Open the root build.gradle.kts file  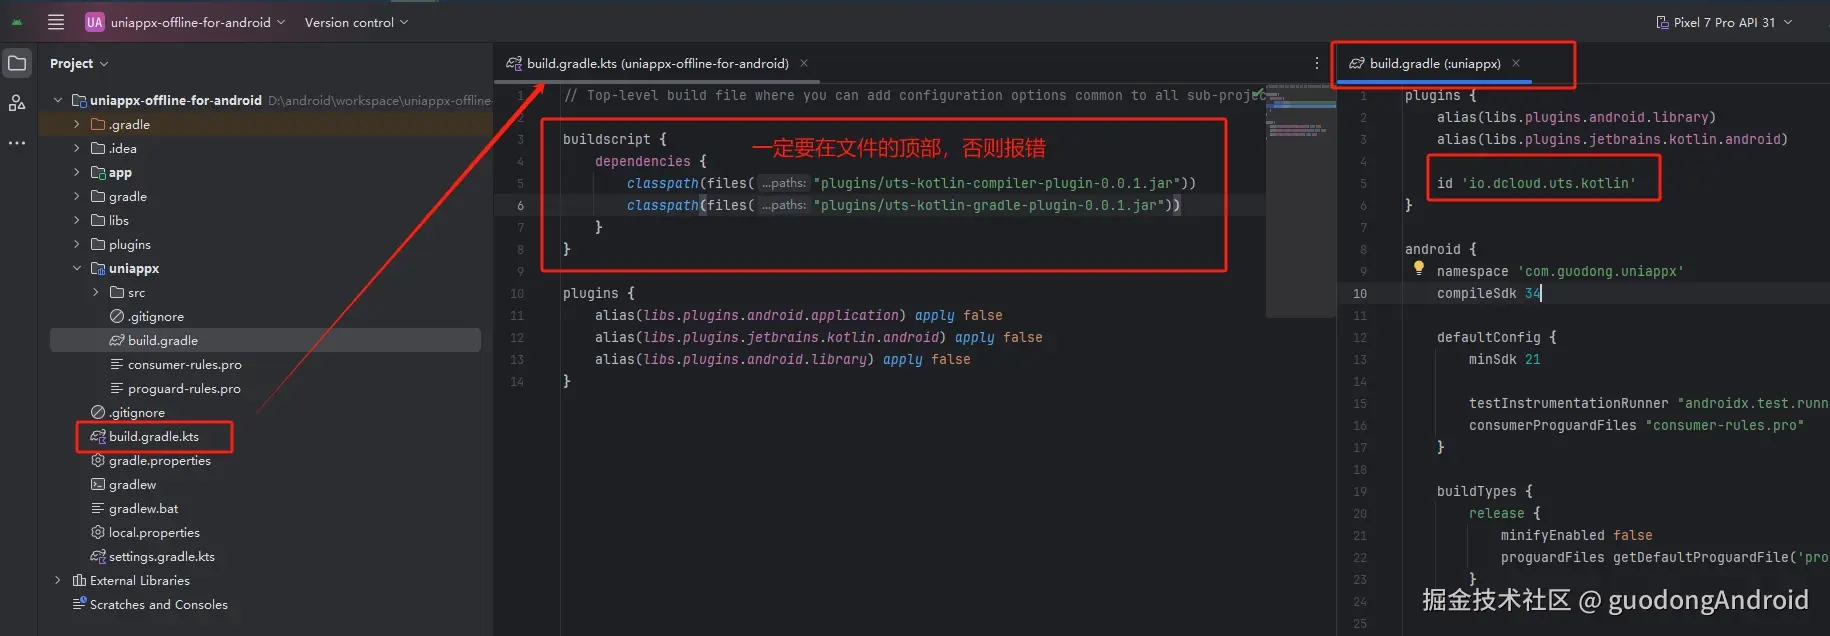point(145,436)
